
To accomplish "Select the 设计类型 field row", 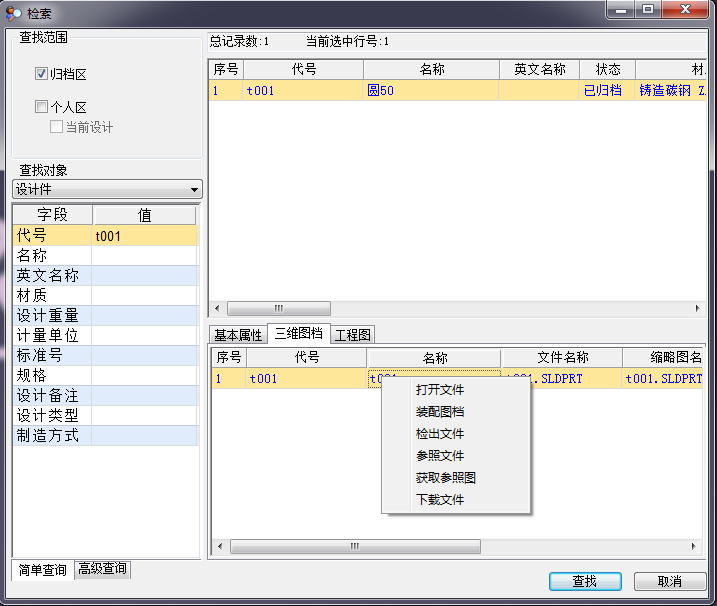I will (x=106, y=415).
